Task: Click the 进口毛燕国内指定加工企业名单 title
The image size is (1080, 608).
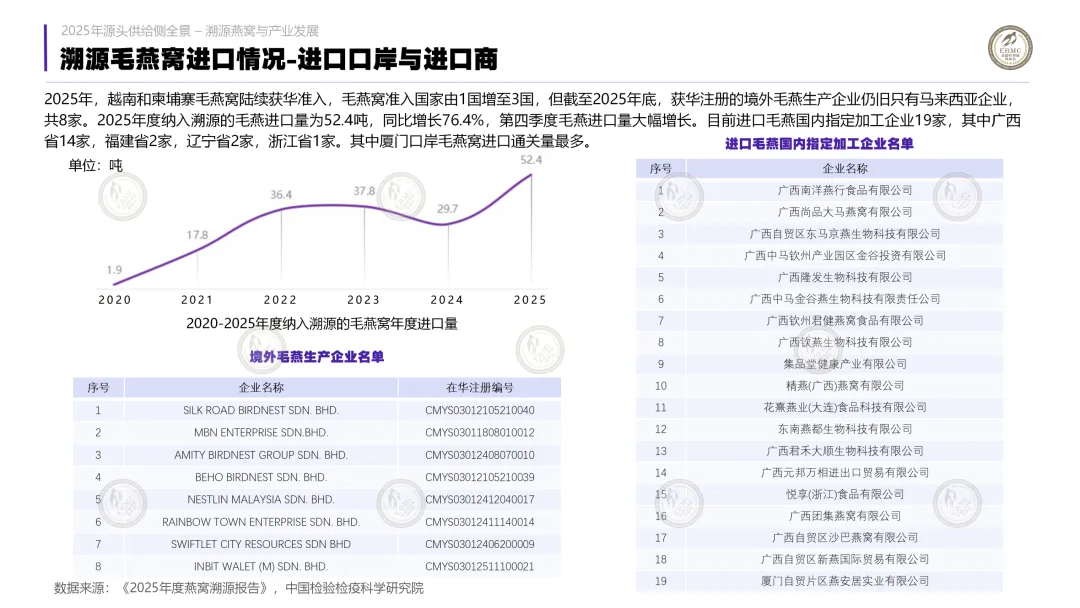Action: tap(819, 144)
